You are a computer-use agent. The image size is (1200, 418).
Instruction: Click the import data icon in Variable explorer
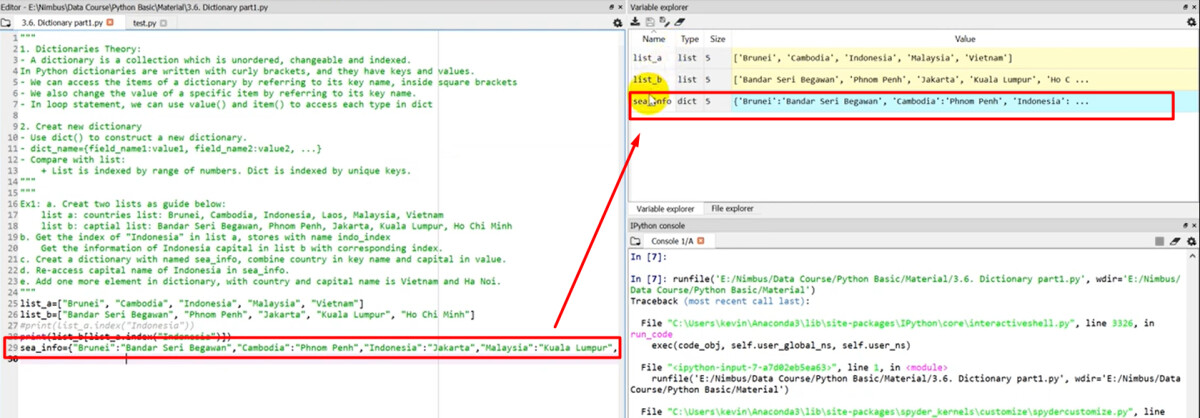pos(635,21)
